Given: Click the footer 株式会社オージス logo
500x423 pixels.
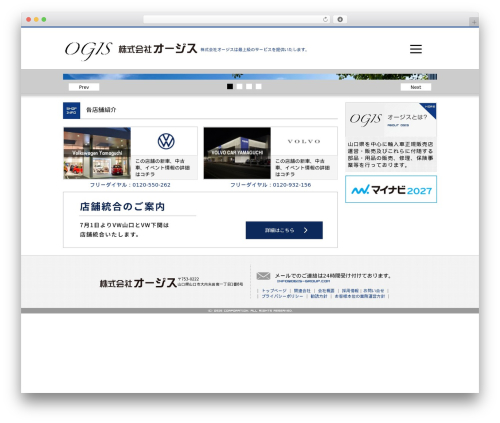Looking at the screenshot, I should pos(138,283).
